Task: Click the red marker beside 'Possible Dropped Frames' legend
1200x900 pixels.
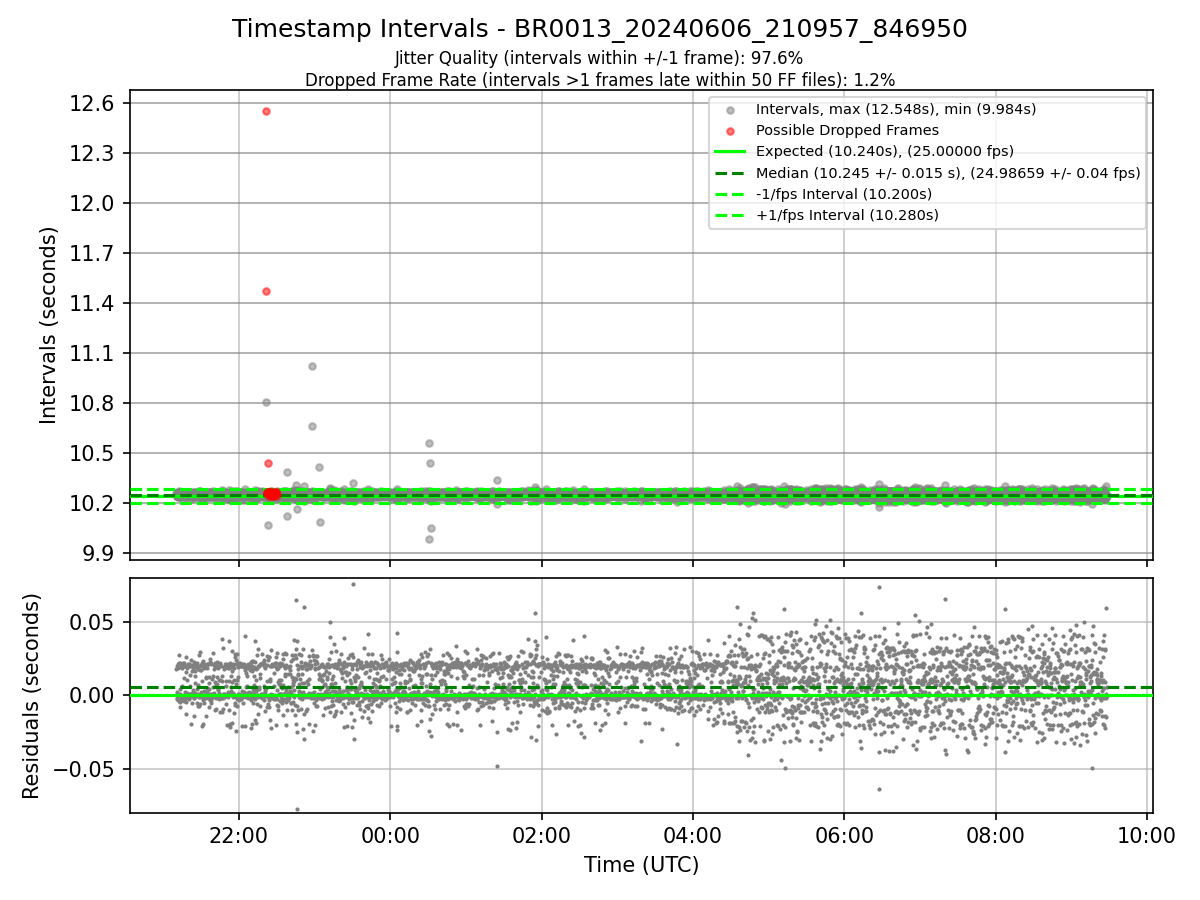Action: tap(731, 131)
